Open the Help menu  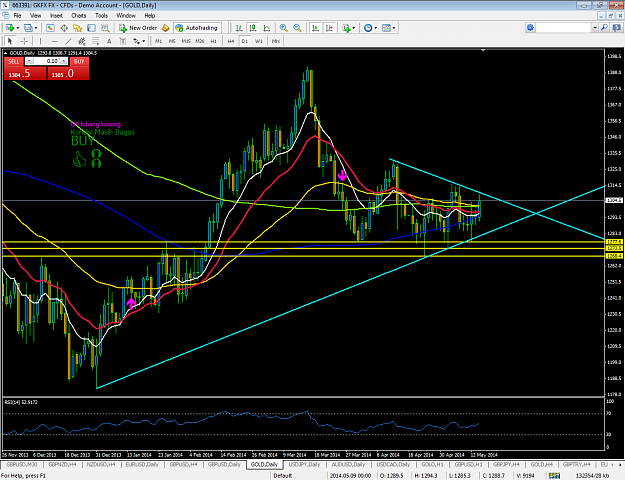coord(149,16)
